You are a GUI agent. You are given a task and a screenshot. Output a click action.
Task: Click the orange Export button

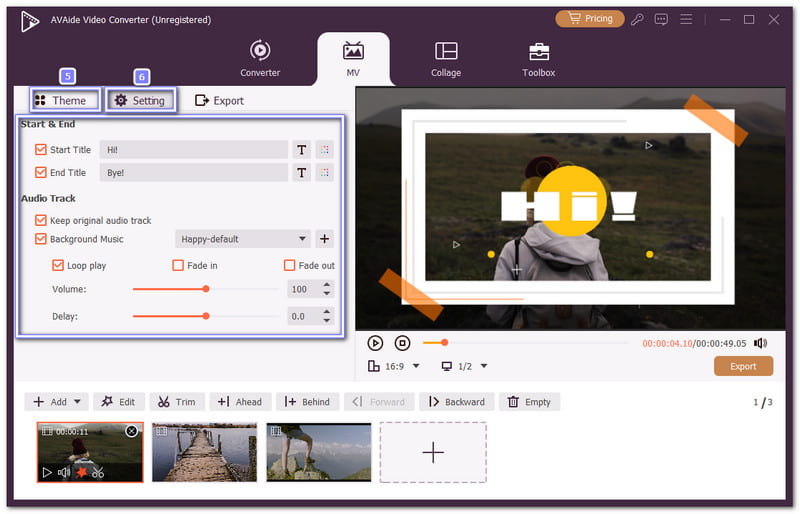tap(743, 366)
